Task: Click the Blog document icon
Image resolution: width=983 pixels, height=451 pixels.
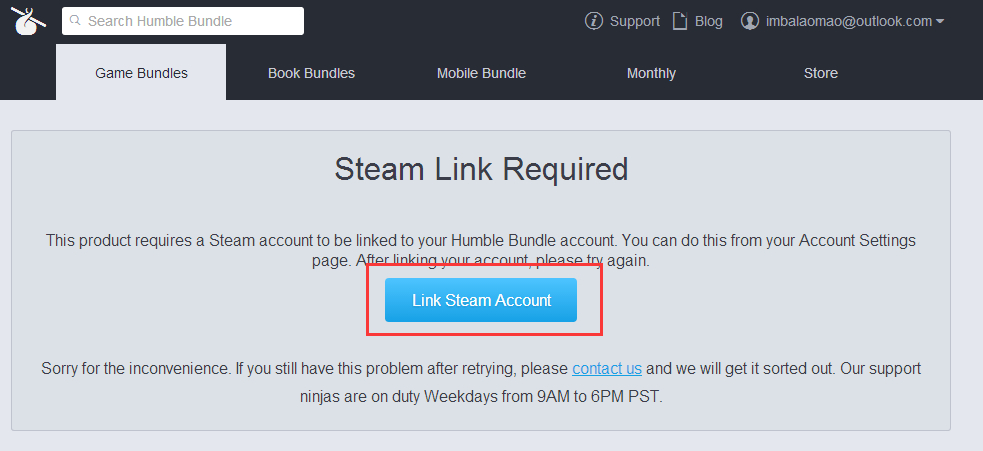Action: 680,21
